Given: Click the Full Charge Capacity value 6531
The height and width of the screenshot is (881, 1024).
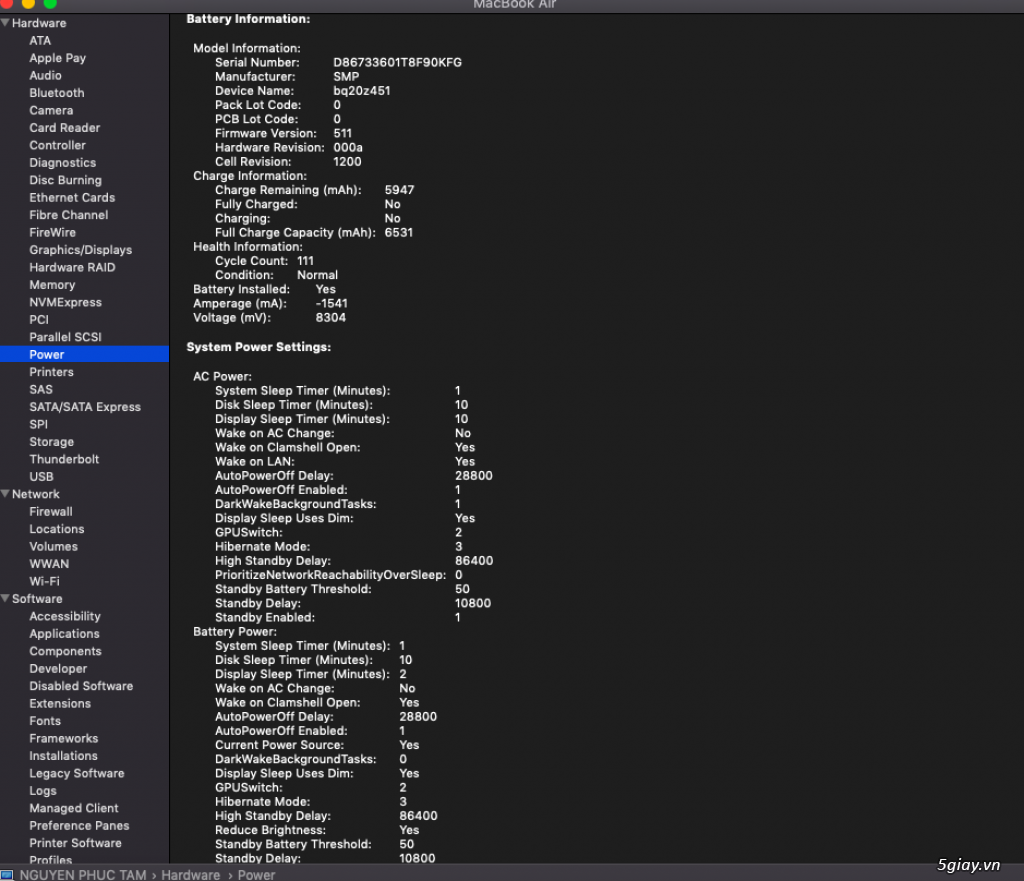Looking at the screenshot, I should pyautogui.click(x=398, y=232).
